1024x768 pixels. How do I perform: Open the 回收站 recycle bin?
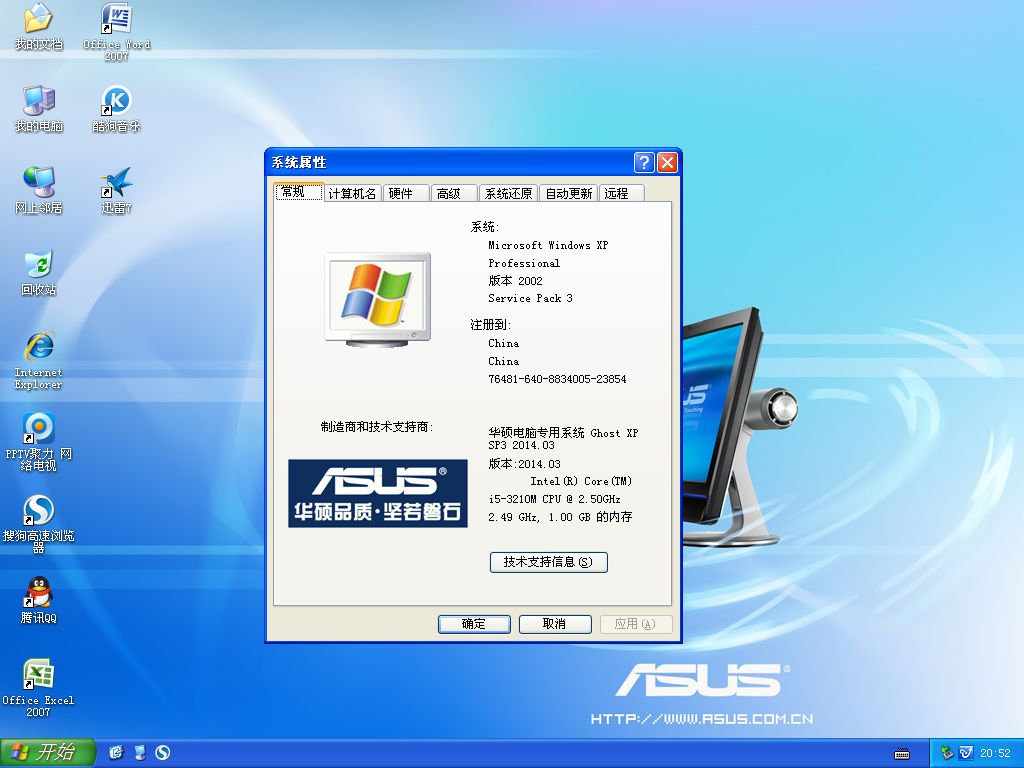pyautogui.click(x=38, y=264)
